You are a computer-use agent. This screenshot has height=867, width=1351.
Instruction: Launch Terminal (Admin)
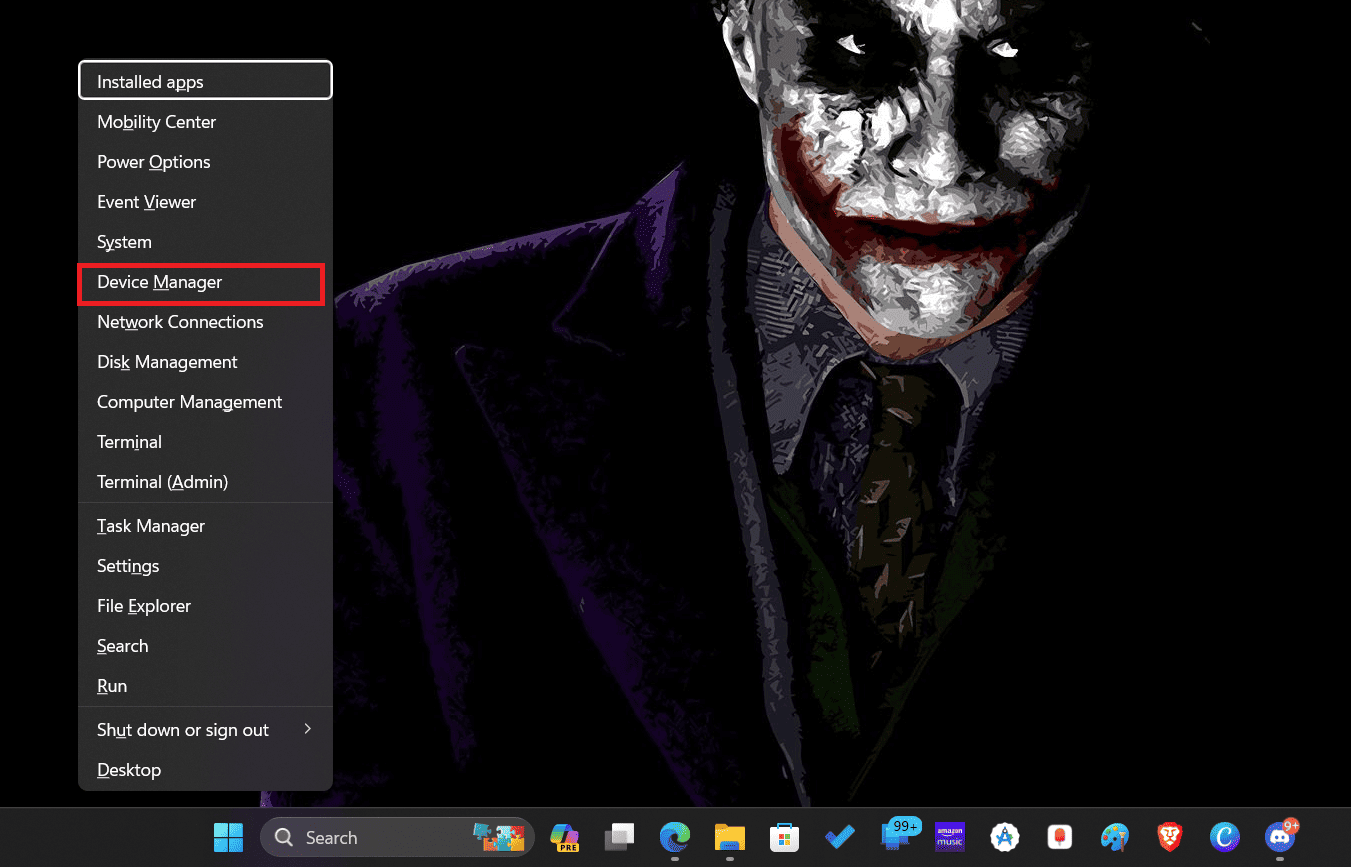click(x=162, y=482)
